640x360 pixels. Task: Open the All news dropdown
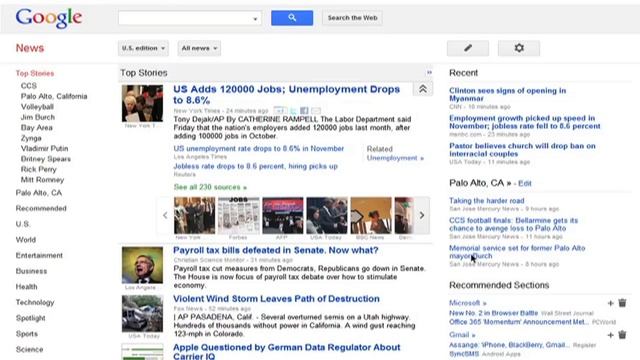coord(199,48)
